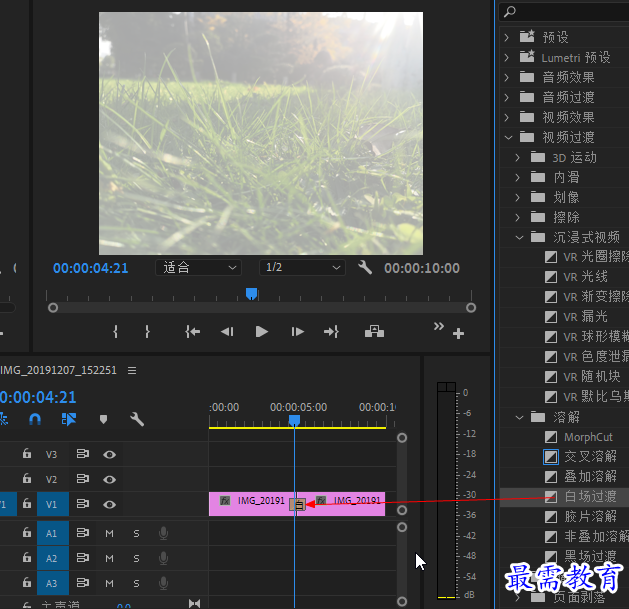Select the VR 漏光 transition

click(585, 317)
